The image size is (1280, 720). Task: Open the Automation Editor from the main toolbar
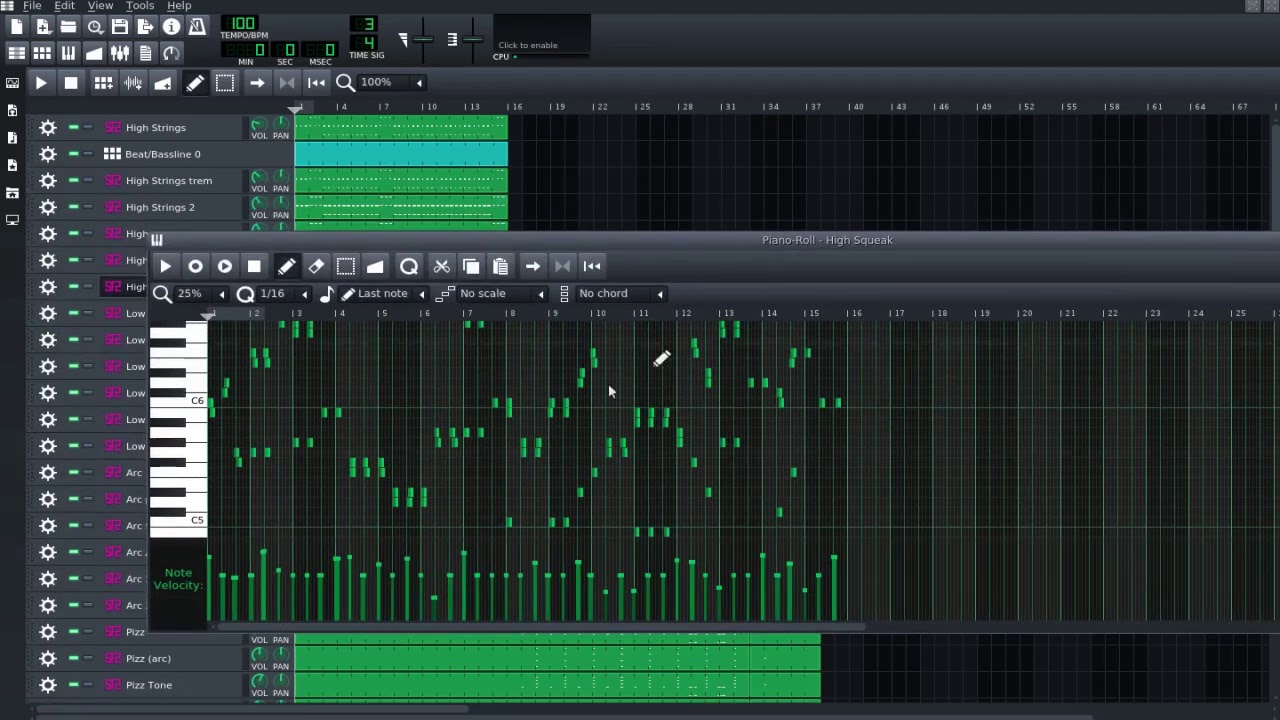click(x=94, y=53)
